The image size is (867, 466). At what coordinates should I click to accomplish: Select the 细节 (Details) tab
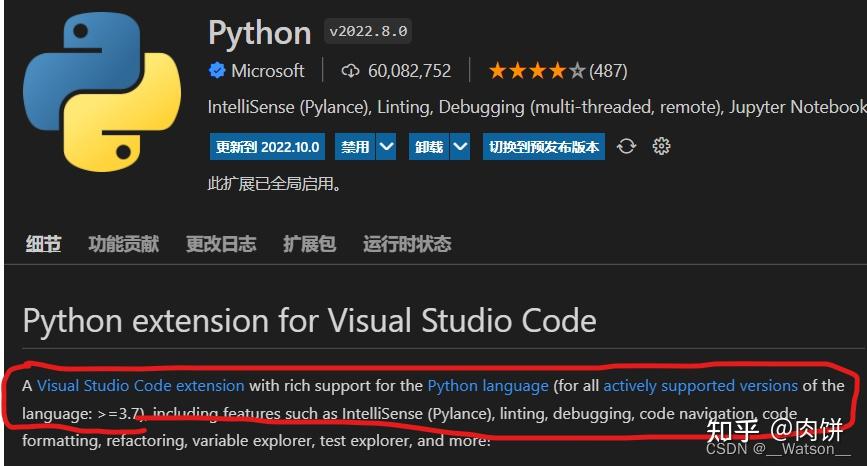43,244
